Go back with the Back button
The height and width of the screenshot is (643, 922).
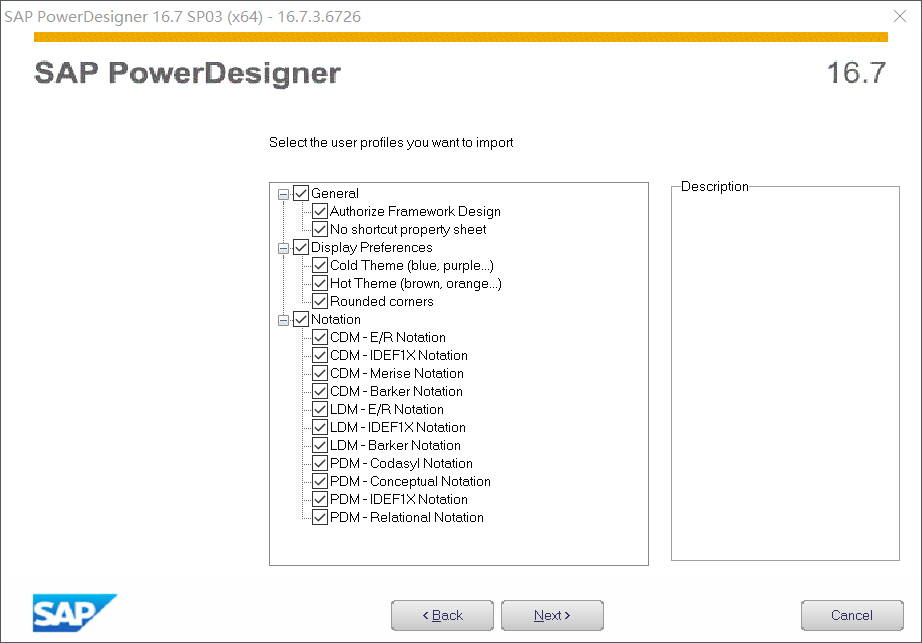(442, 615)
